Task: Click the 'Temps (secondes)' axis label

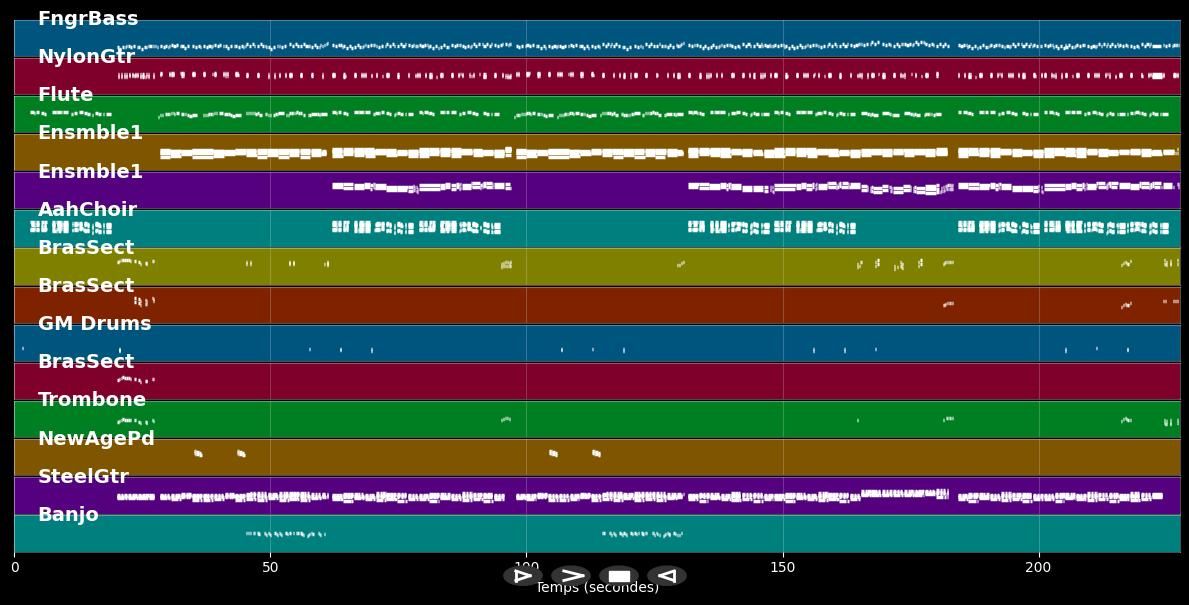Action: click(x=597, y=589)
